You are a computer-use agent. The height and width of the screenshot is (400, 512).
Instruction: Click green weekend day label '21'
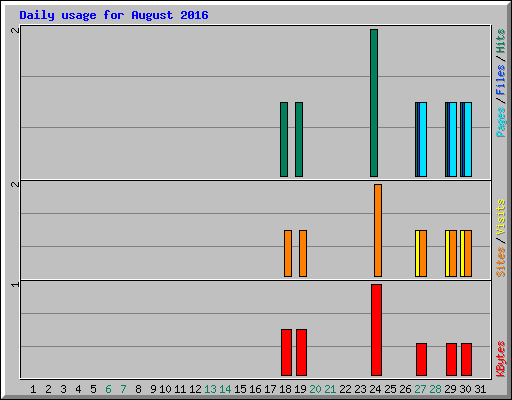coord(330,389)
